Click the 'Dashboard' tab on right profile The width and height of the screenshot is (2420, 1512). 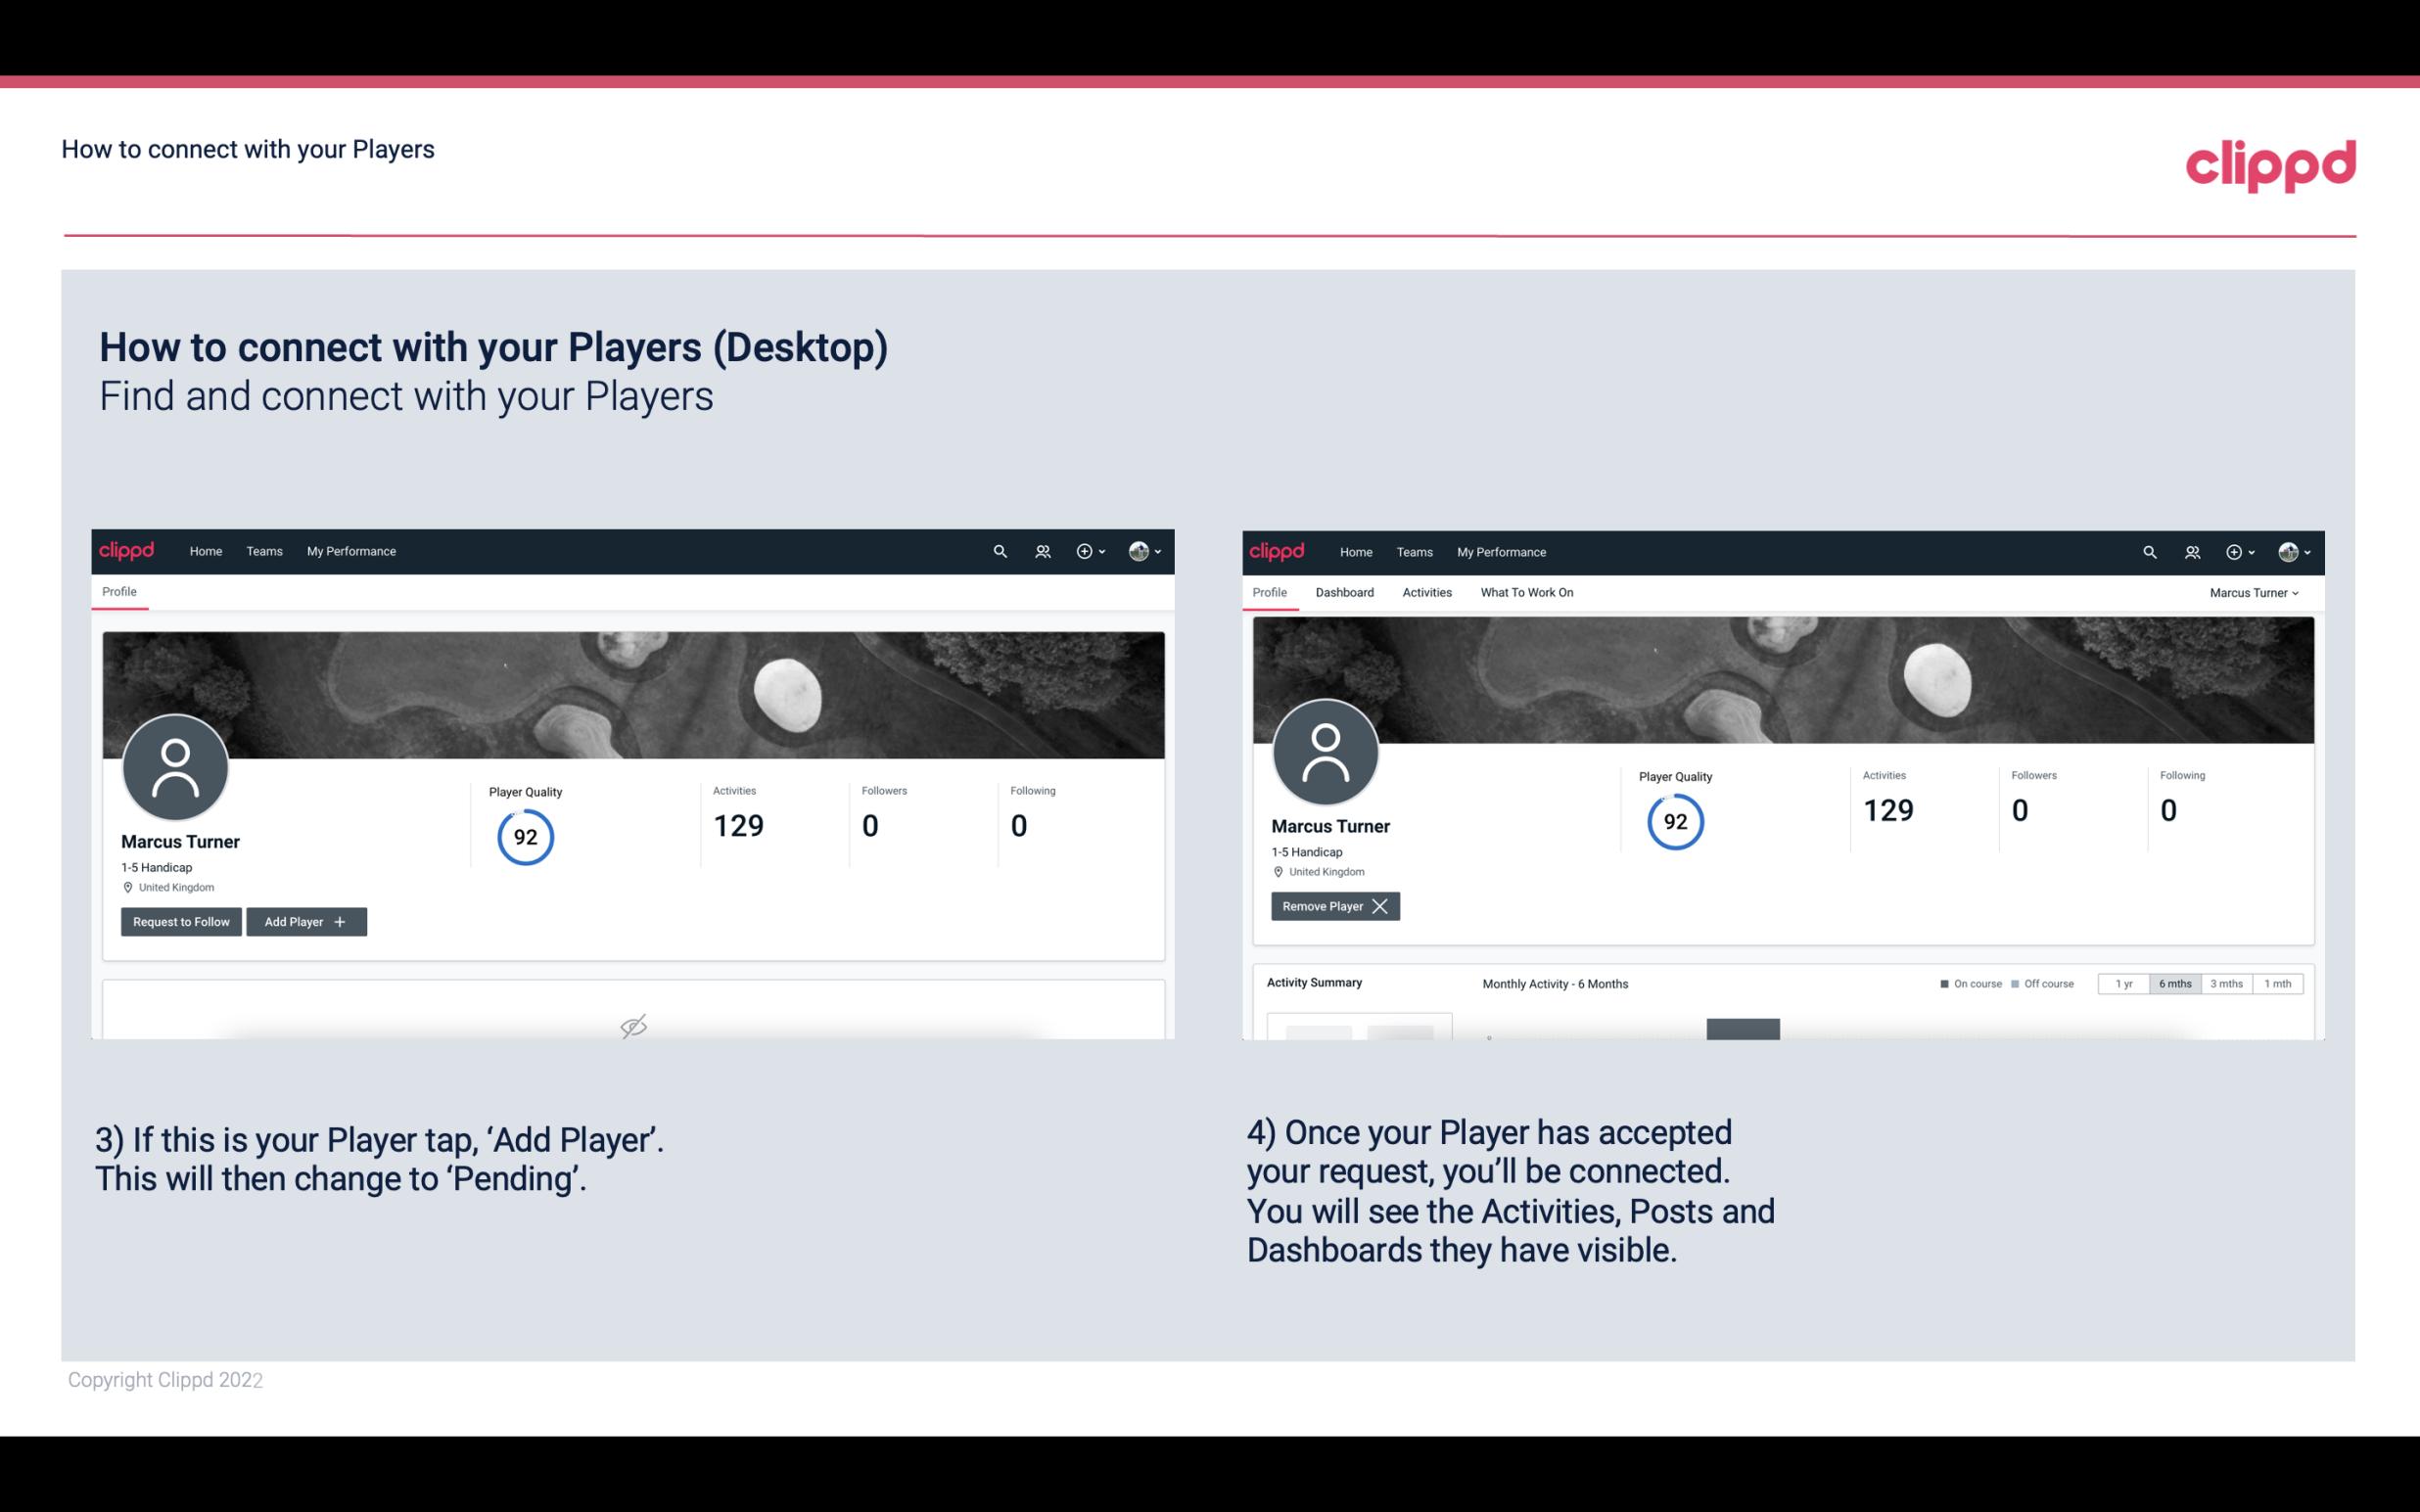[1345, 592]
